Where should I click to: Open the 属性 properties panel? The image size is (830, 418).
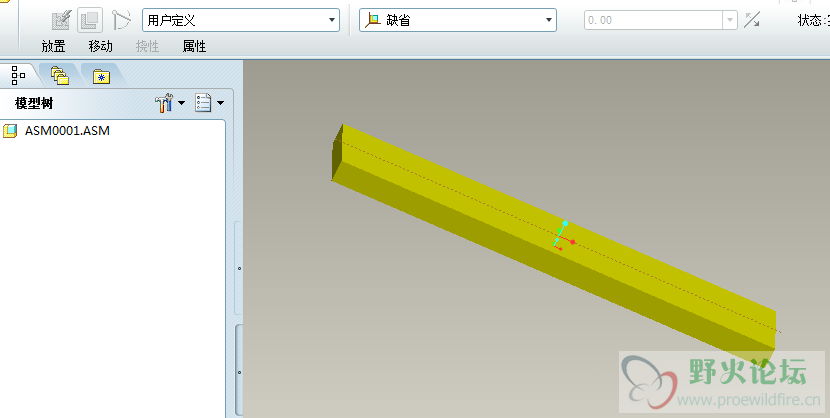pyautogui.click(x=194, y=47)
